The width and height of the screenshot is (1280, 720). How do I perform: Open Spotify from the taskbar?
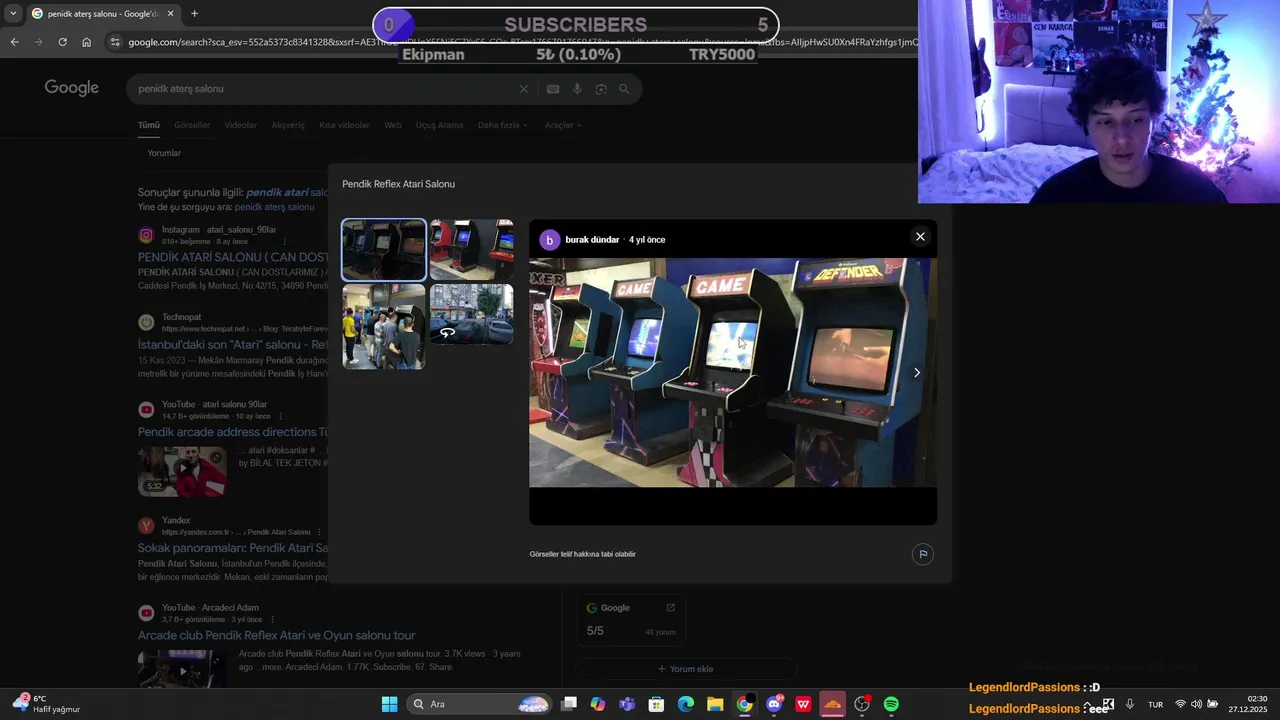891,704
